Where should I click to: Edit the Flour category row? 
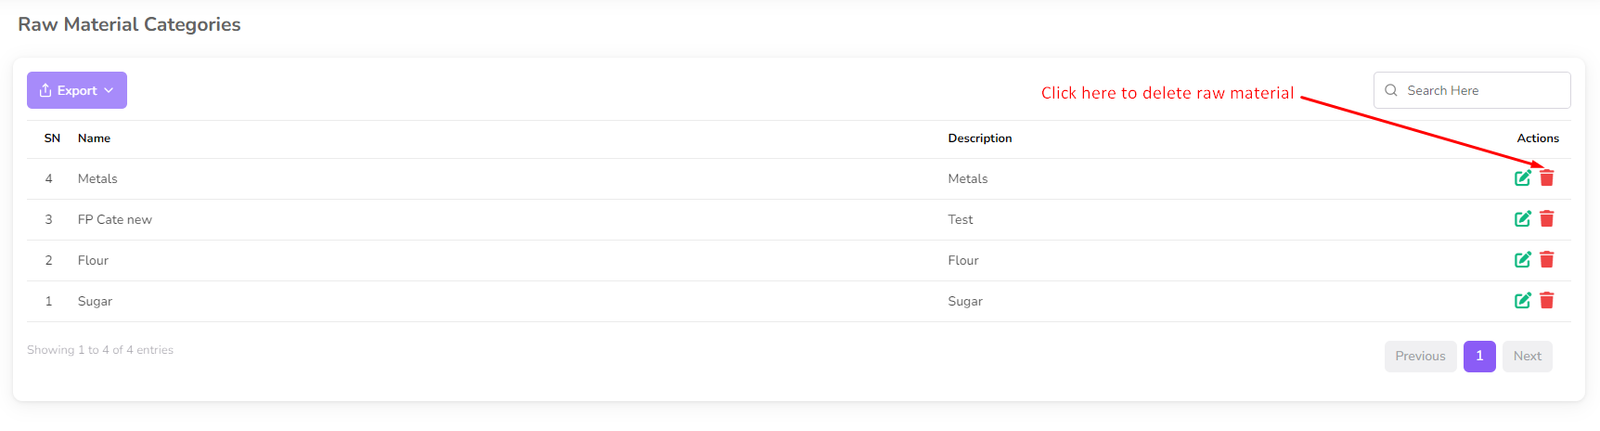coord(1522,260)
